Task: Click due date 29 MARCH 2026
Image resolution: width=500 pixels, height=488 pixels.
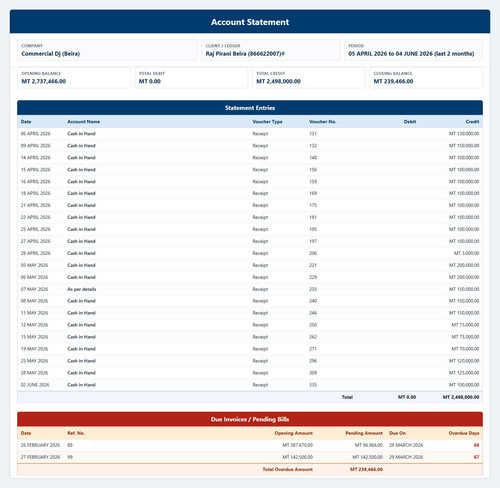Action: [x=406, y=457]
